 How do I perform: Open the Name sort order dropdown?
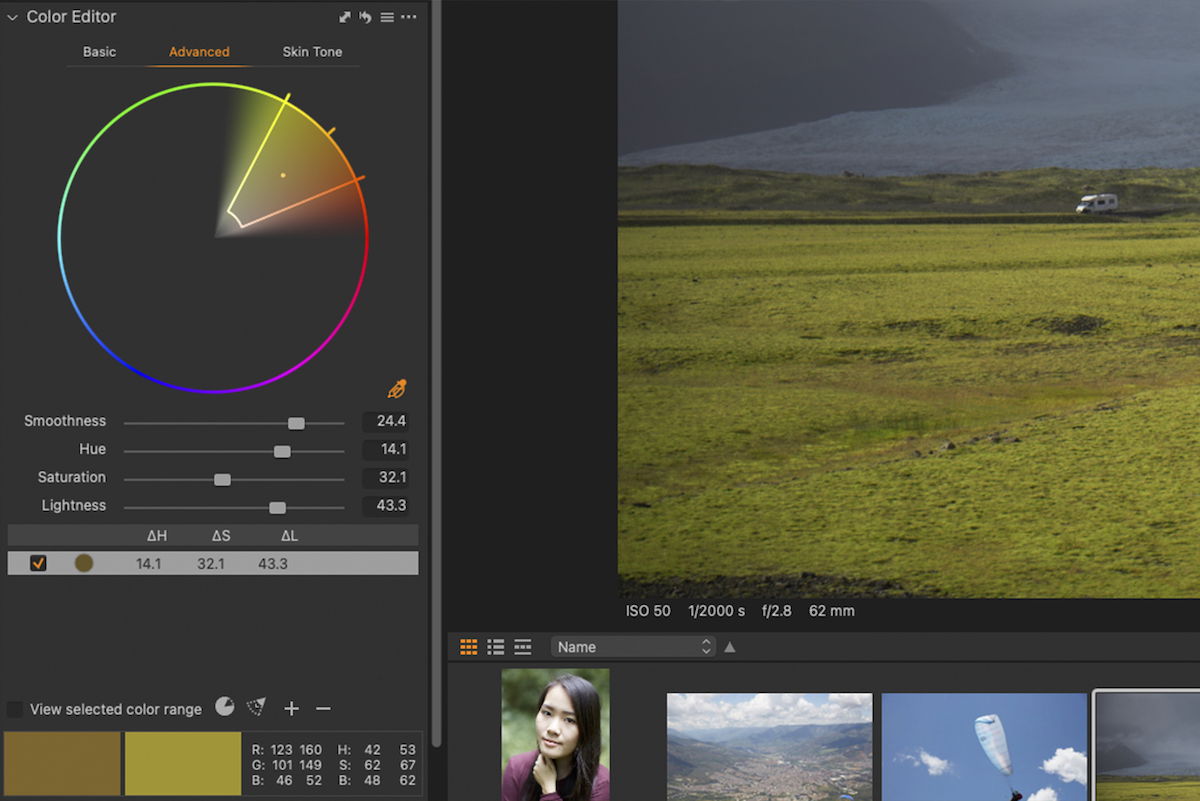pyautogui.click(x=633, y=646)
